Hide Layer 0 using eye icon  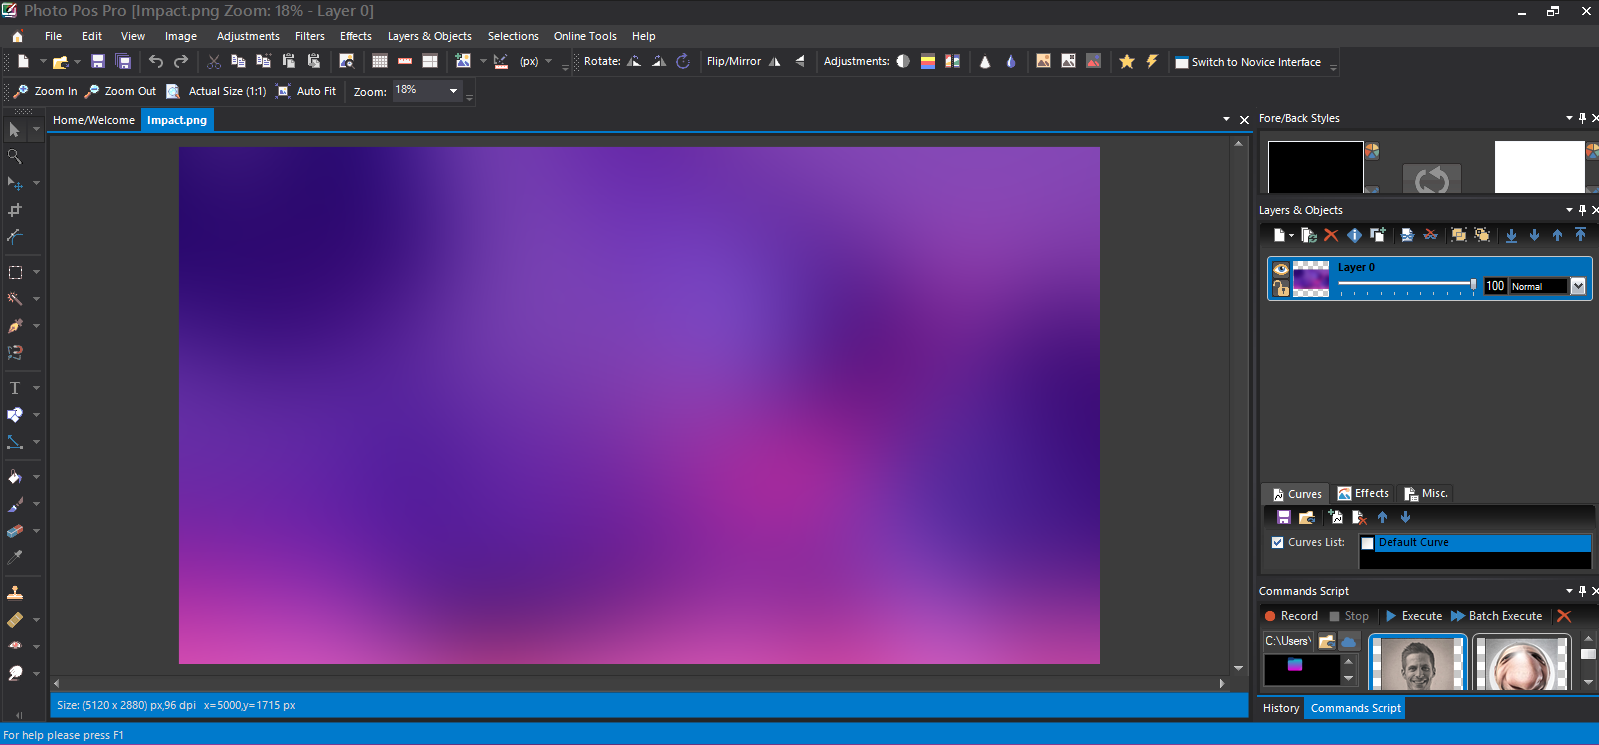[1280, 269]
